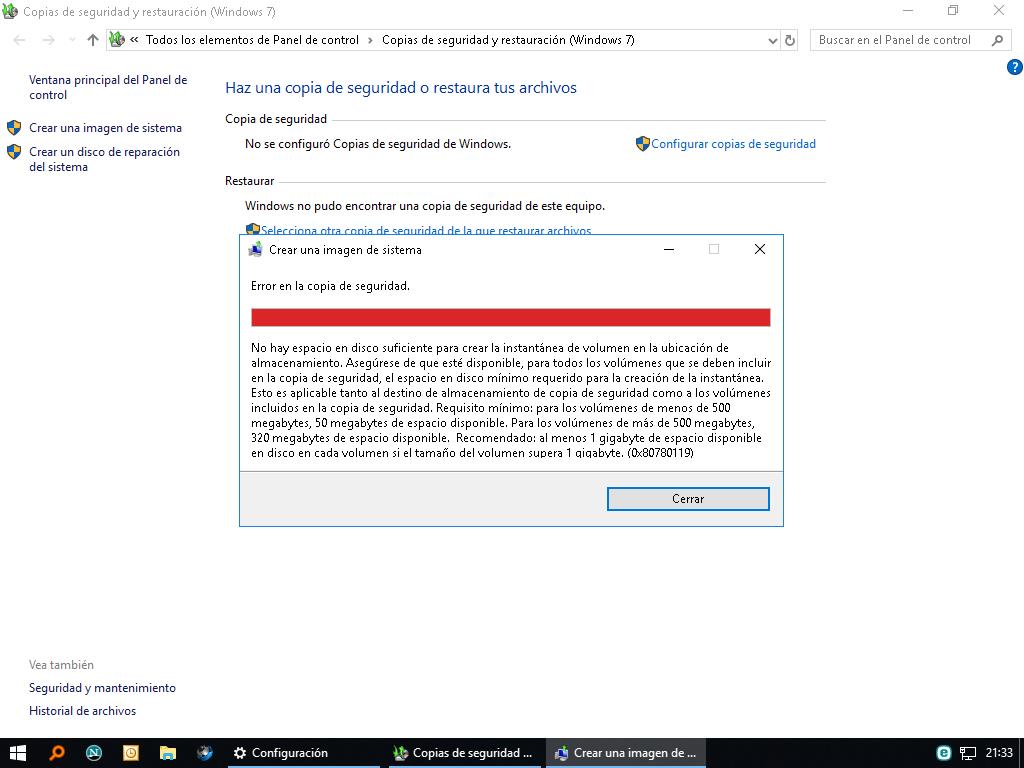Open the orange search icon on the taskbar
1024x768 pixels.
pos(57,753)
